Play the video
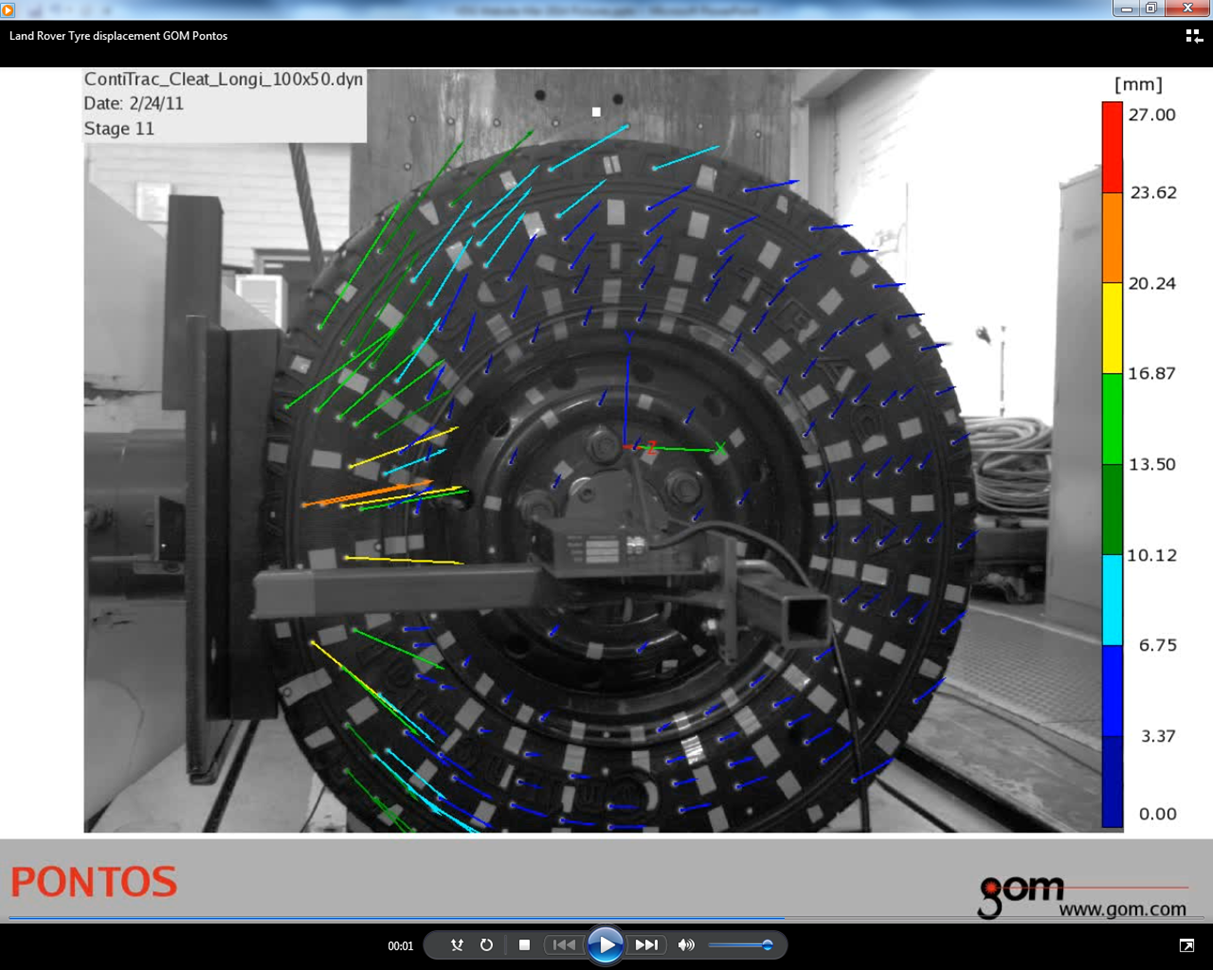Viewport: 1213px width, 970px height. click(605, 945)
